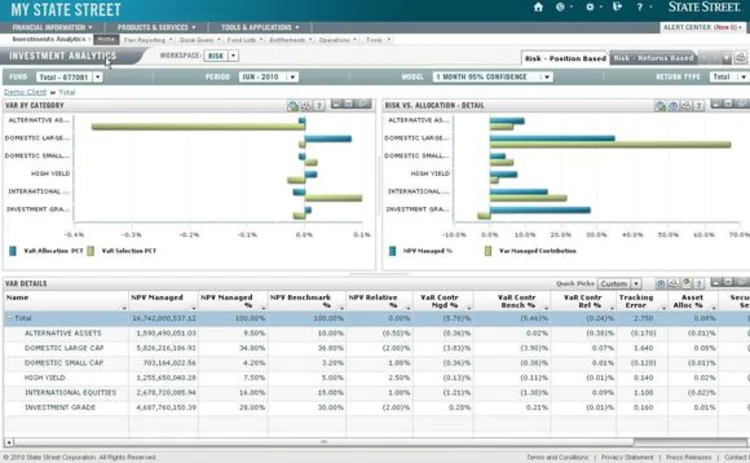Open the extra tabs dropdown after Returns Based

726,58
